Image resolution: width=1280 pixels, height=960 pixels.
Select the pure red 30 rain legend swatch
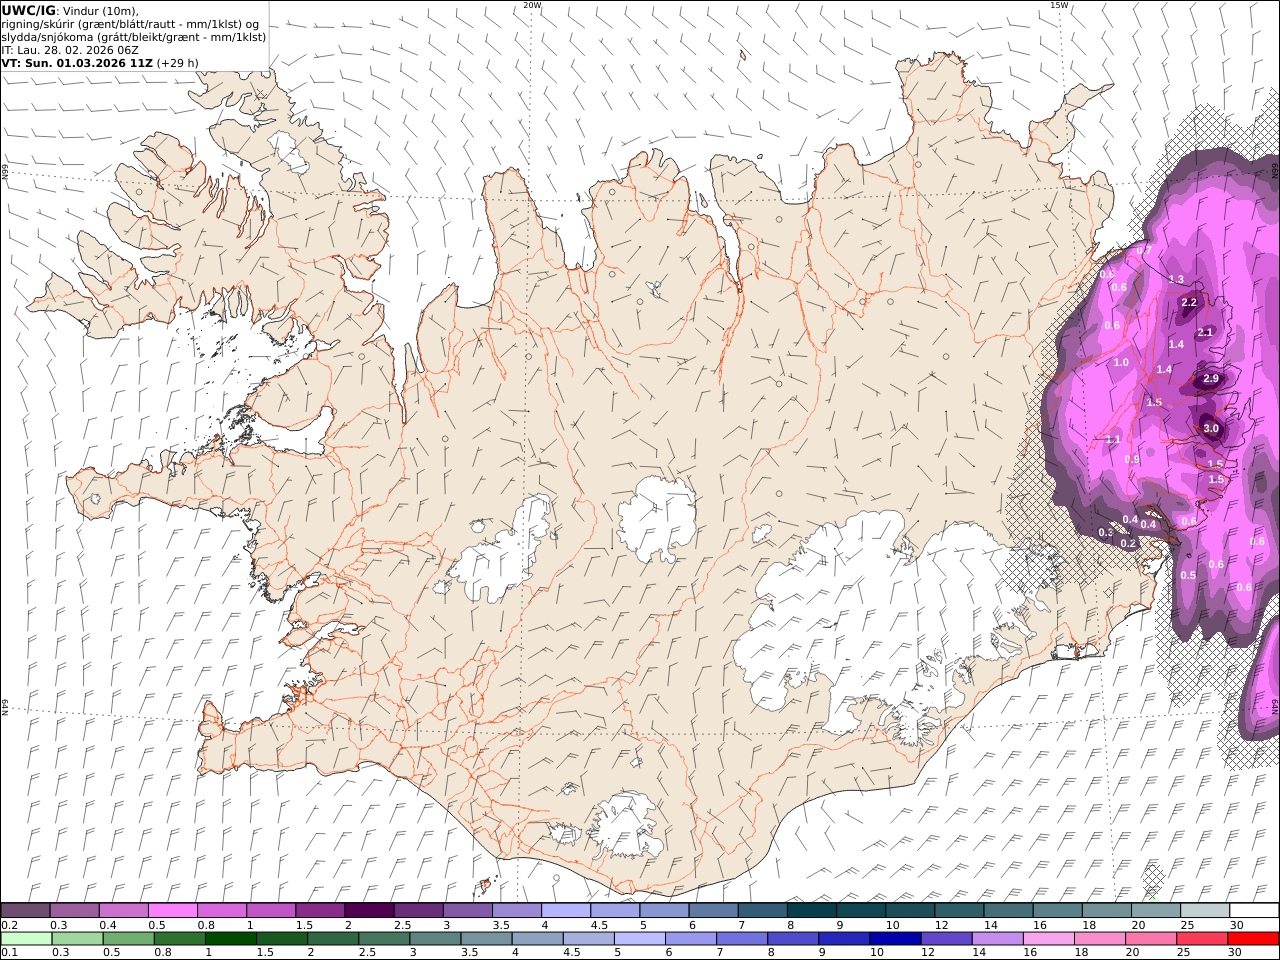[1253, 939]
